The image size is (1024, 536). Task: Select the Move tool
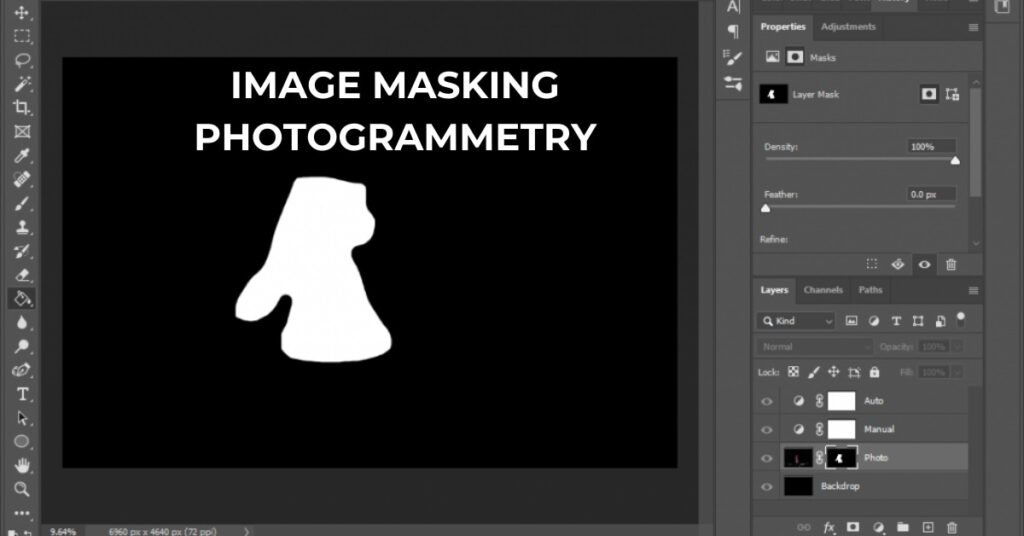[x=22, y=12]
